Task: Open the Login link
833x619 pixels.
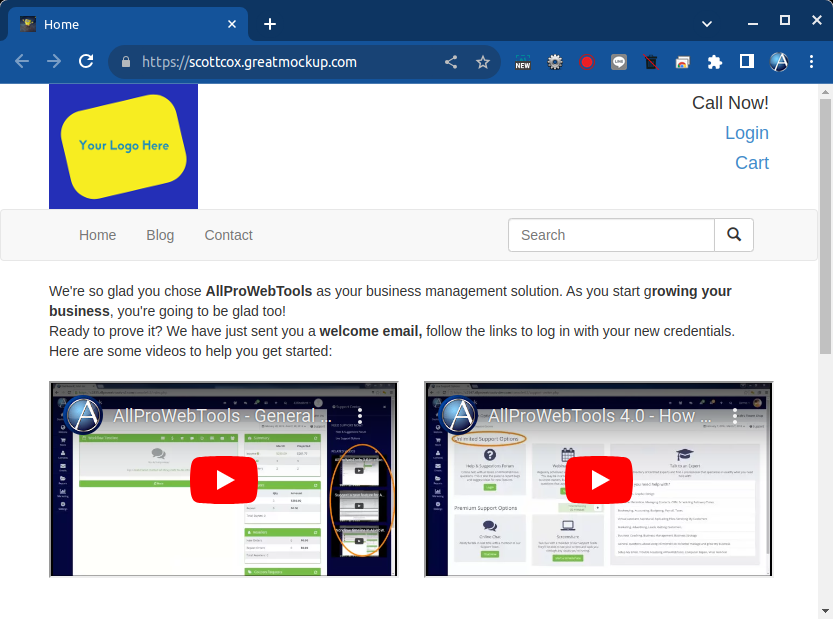Action: pyautogui.click(x=746, y=133)
